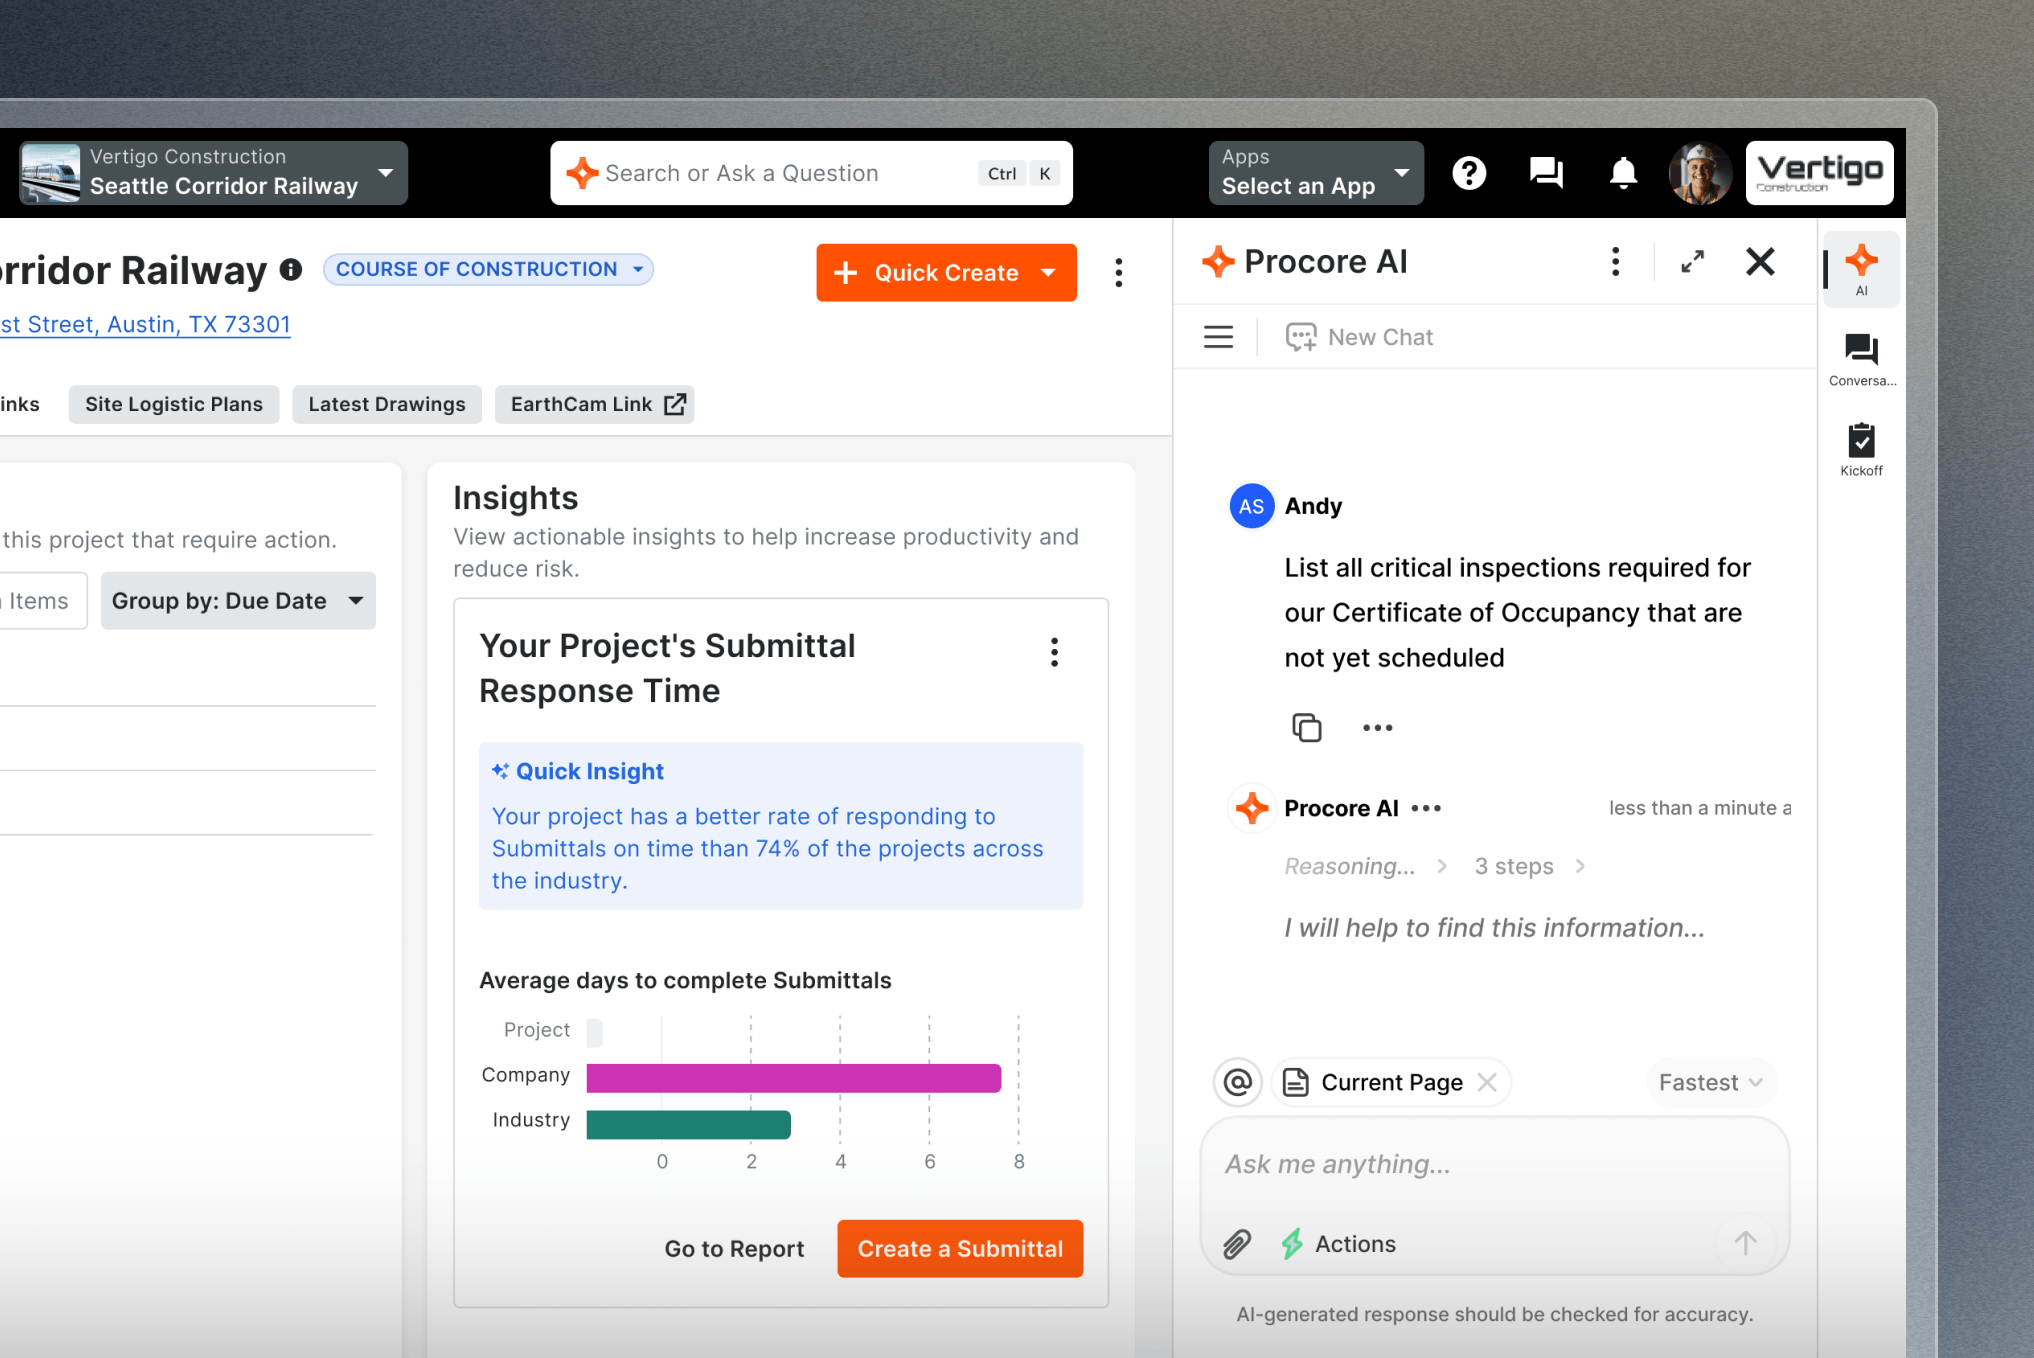Click the Seattle Corridor Railway project thumbnail
The width and height of the screenshot is (2034, 1358).
(x=50, y=173)
